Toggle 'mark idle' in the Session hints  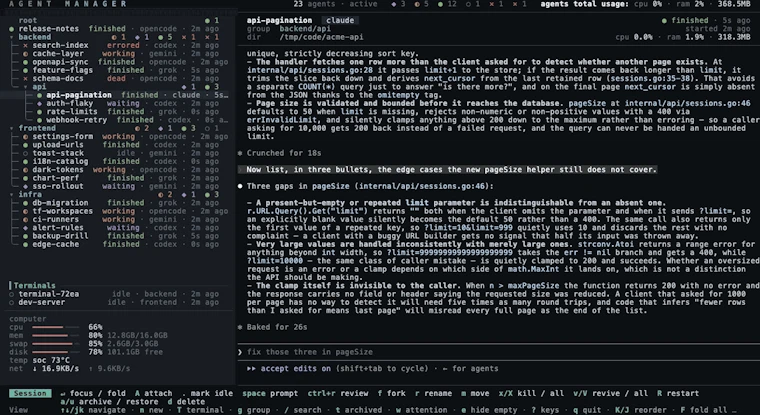point(207,393)
